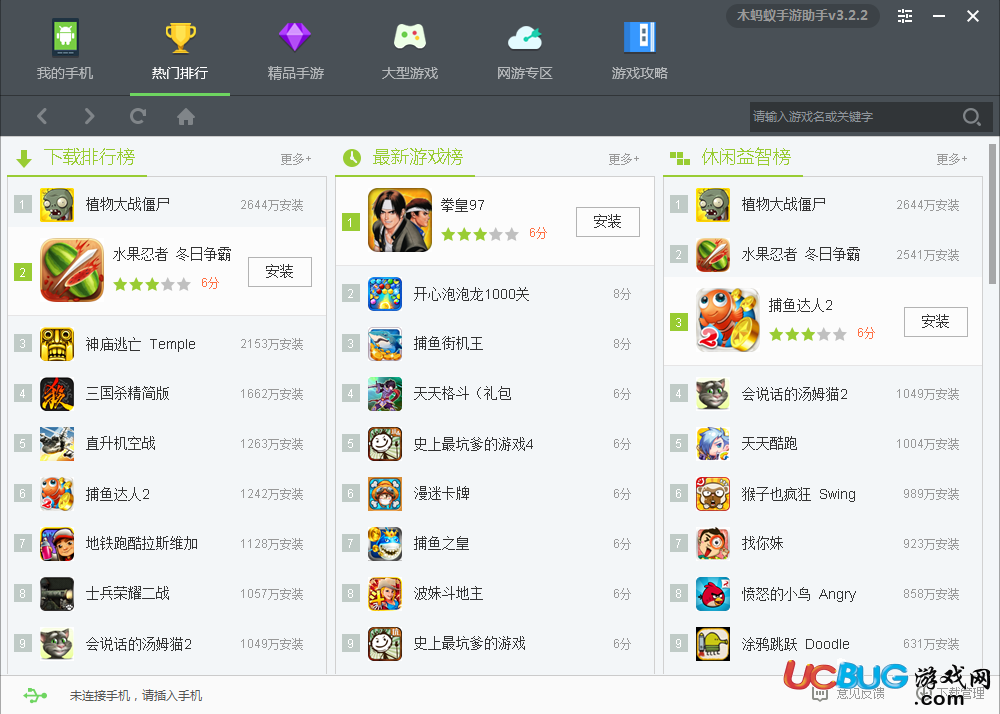Open 愤怒的小鸟 Angry game icon
Image resolution: width=1000 pixels, height=714 pixels.
pyautogui.click(x=712, y=594)
